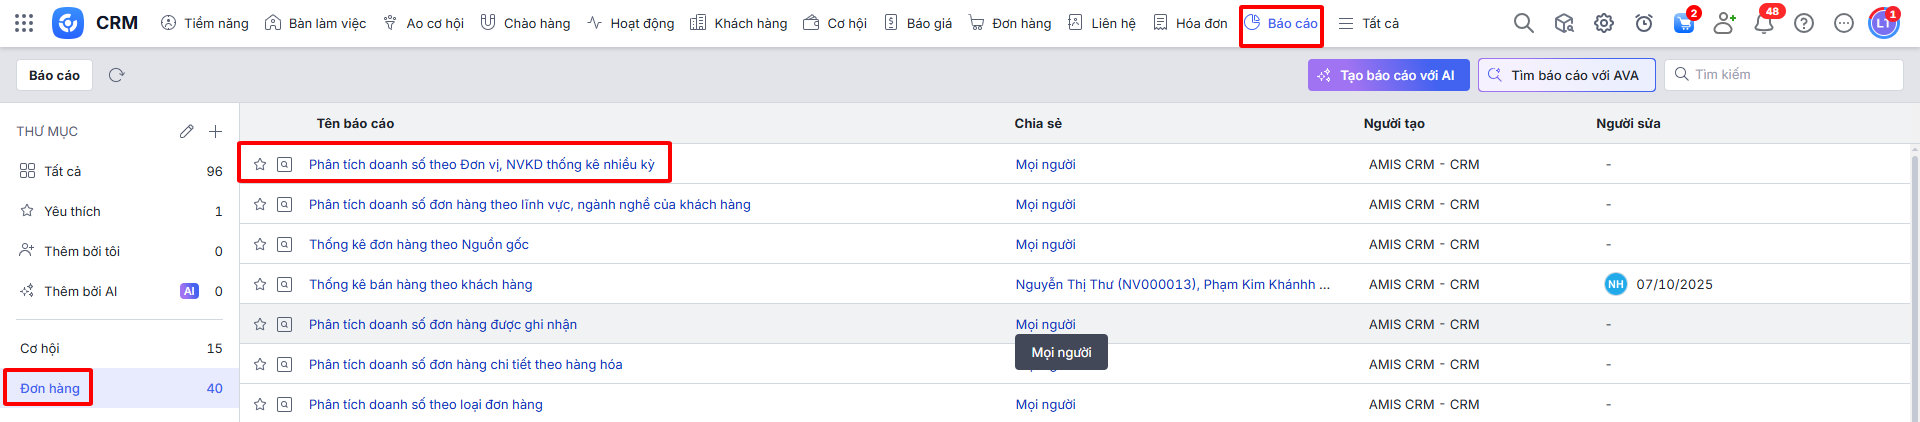Image resolution: width=1920 pixels, height=422 pixels.
Task: Click the help question mark icon
Action: (x=1804, y=23)
